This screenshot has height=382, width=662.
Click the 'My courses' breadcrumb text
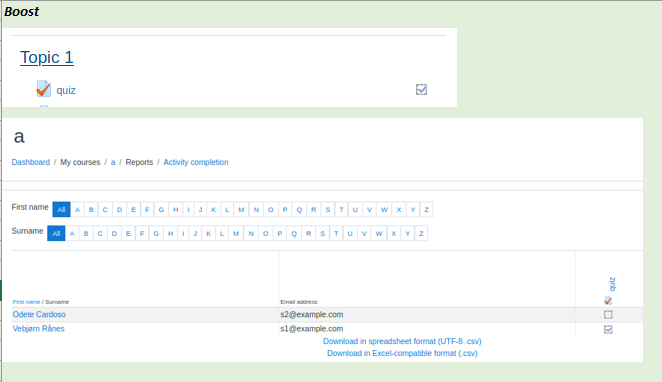80,162
